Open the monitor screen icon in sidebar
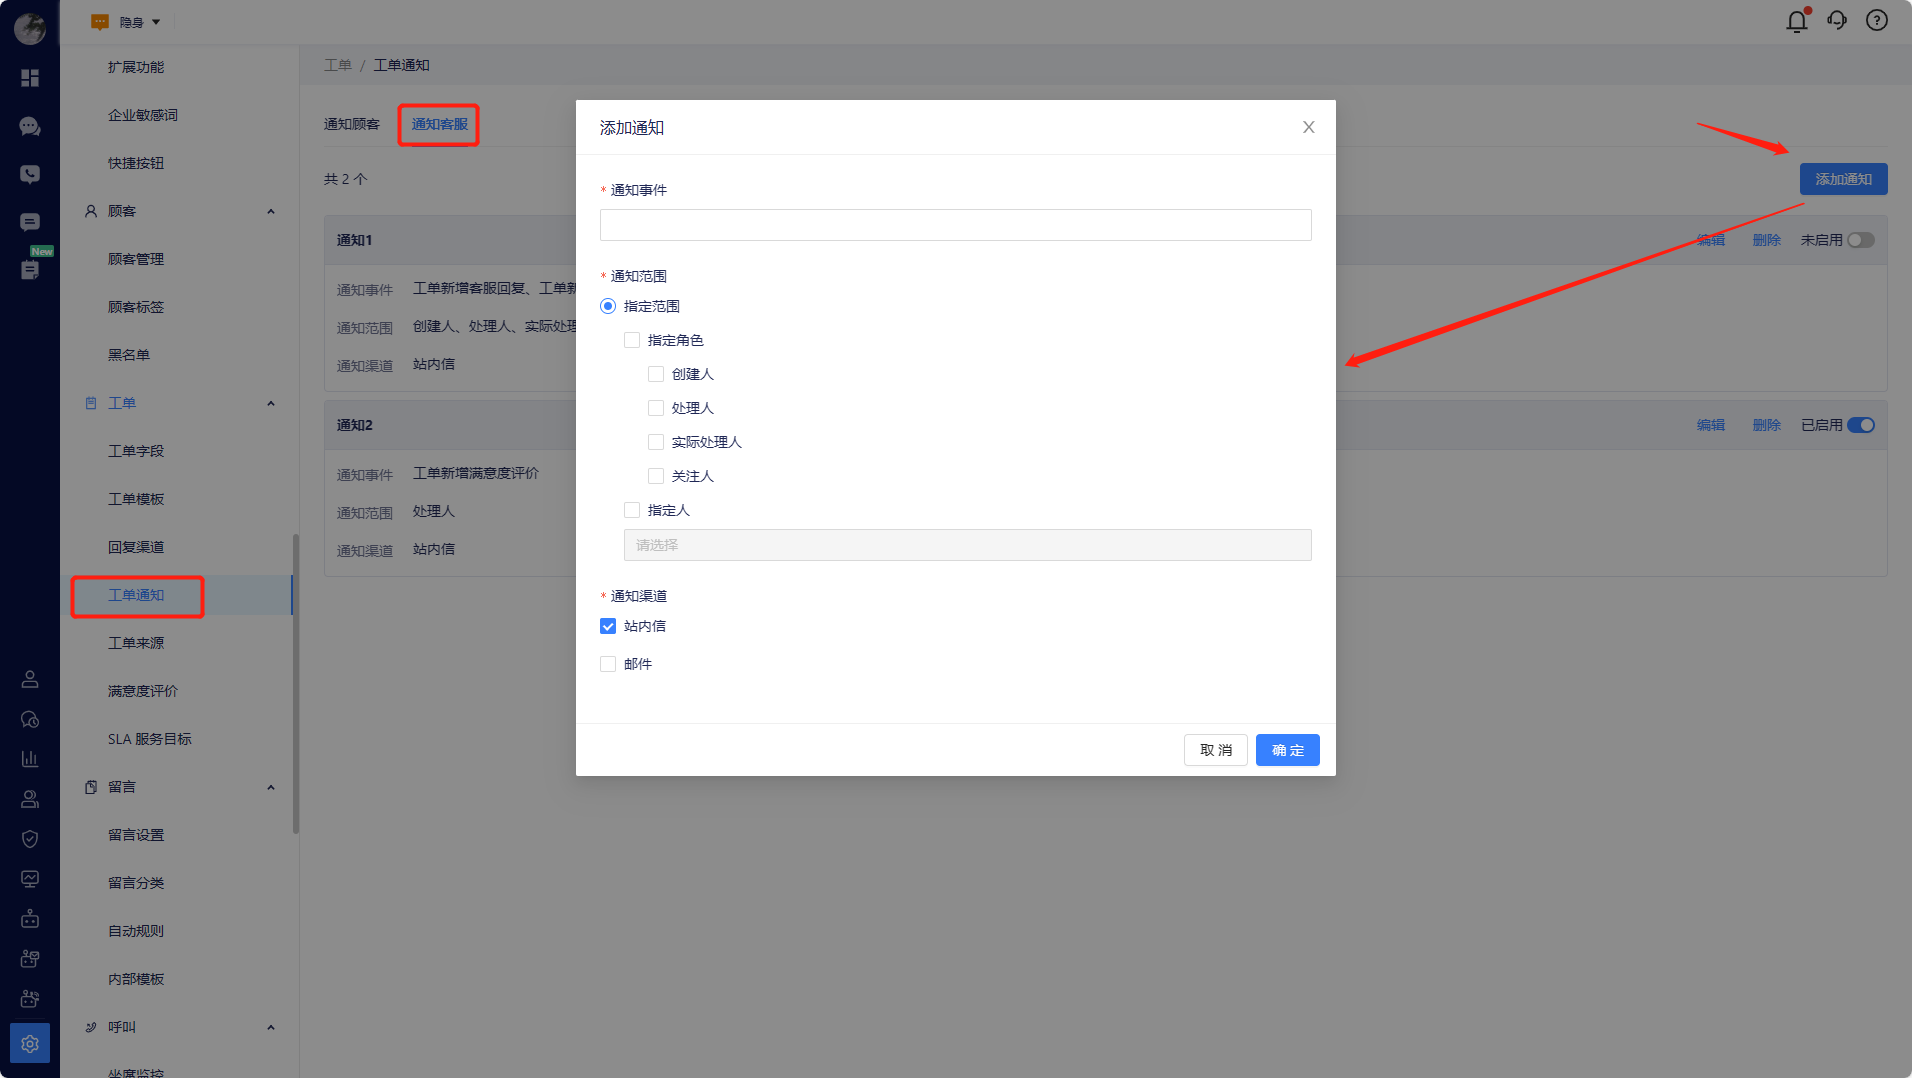 [x=30, y=879]
